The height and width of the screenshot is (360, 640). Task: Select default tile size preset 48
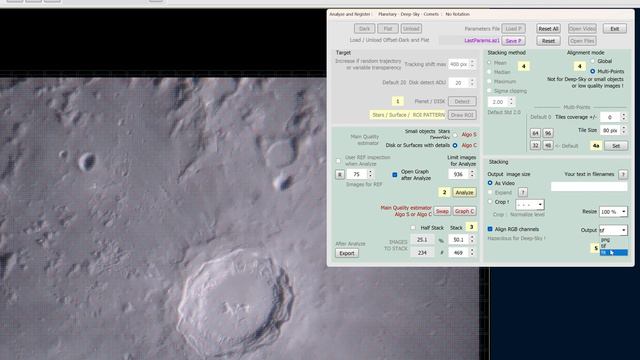pyautogui.click(x=548, y=145)
